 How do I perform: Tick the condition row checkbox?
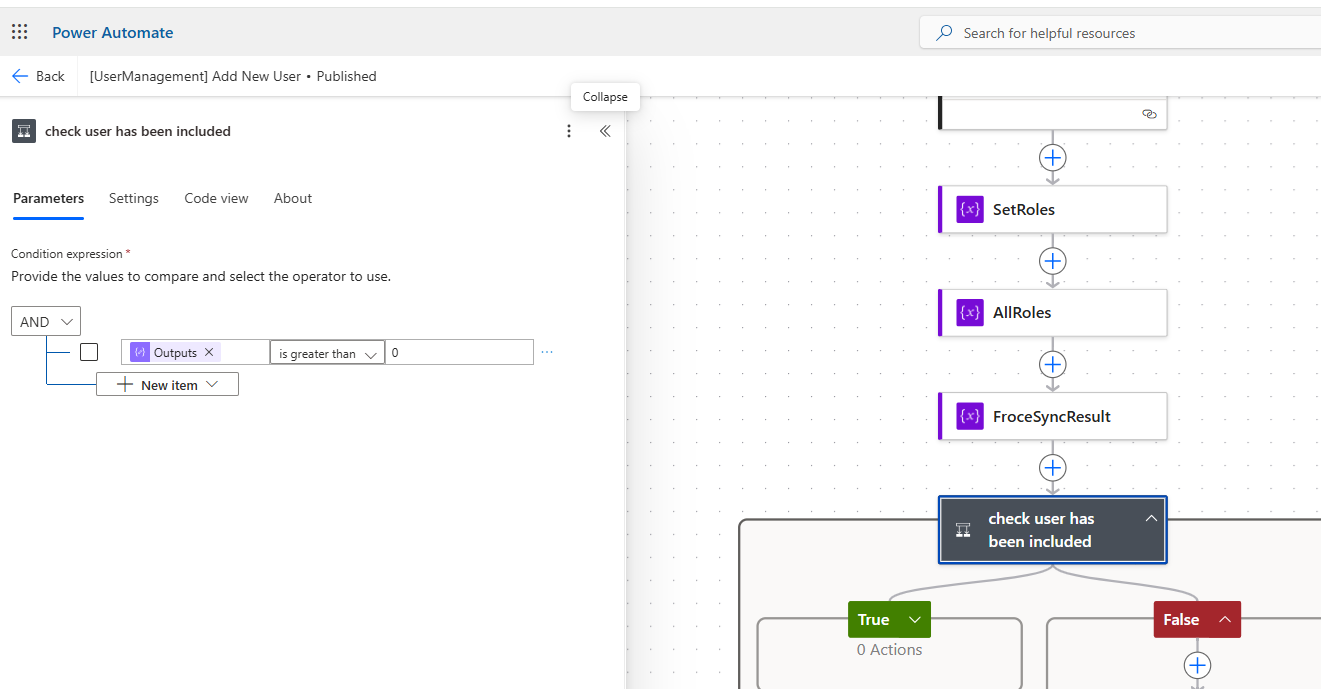[x=89, y=352]
